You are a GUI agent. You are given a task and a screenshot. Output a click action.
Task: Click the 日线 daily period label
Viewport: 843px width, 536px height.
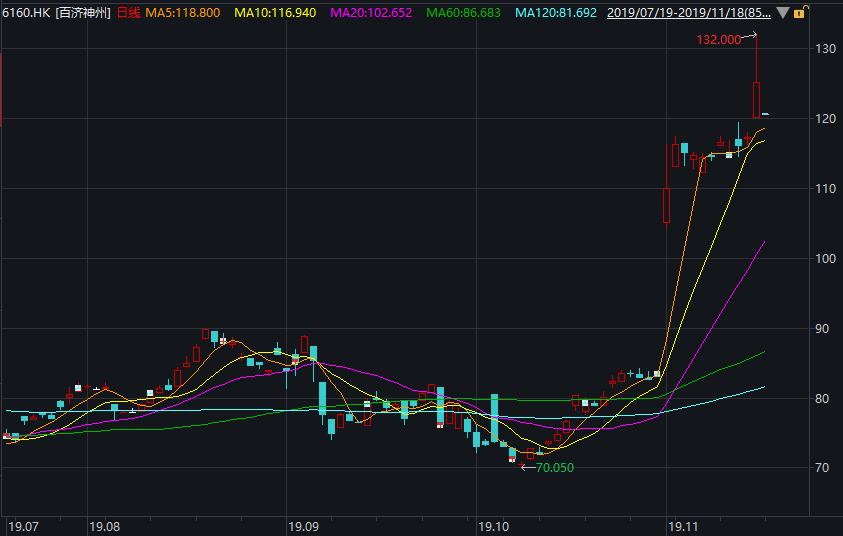128,13
